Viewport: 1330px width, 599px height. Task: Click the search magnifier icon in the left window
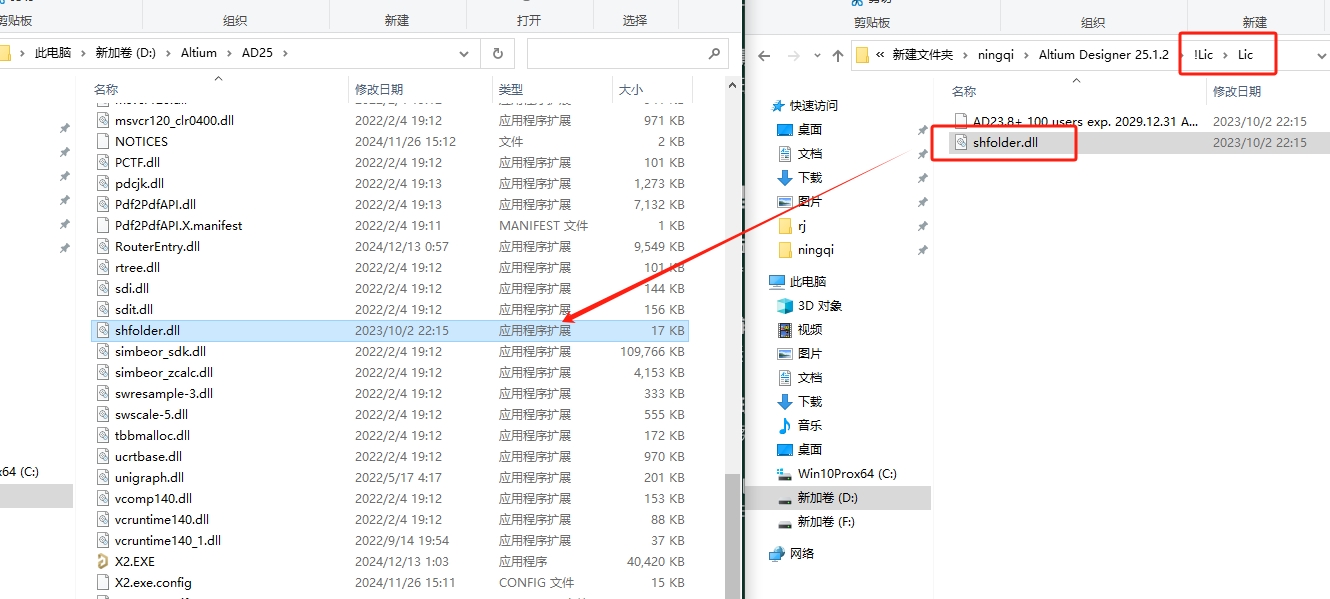point(714,53)
